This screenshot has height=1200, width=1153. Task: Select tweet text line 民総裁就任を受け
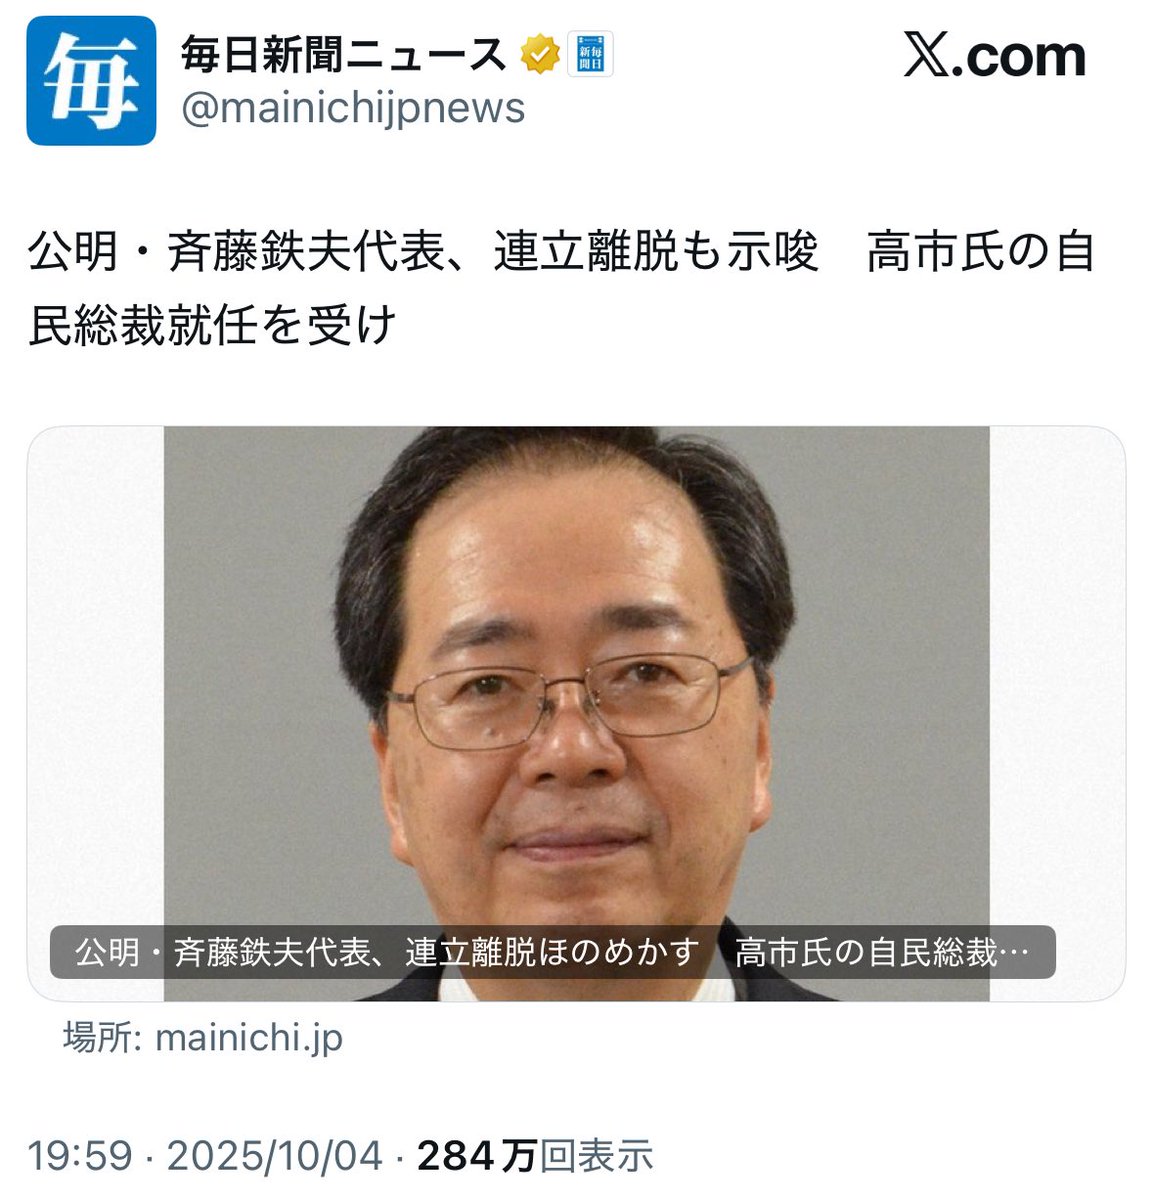[x=213, y=325]
